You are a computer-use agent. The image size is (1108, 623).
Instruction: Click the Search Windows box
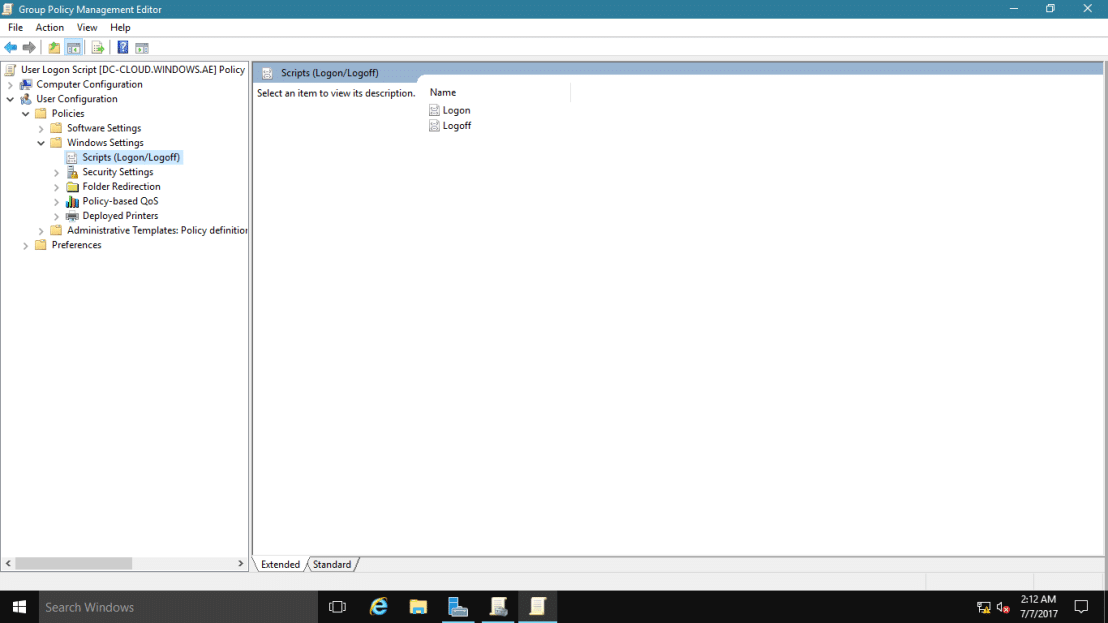point(178,607)
